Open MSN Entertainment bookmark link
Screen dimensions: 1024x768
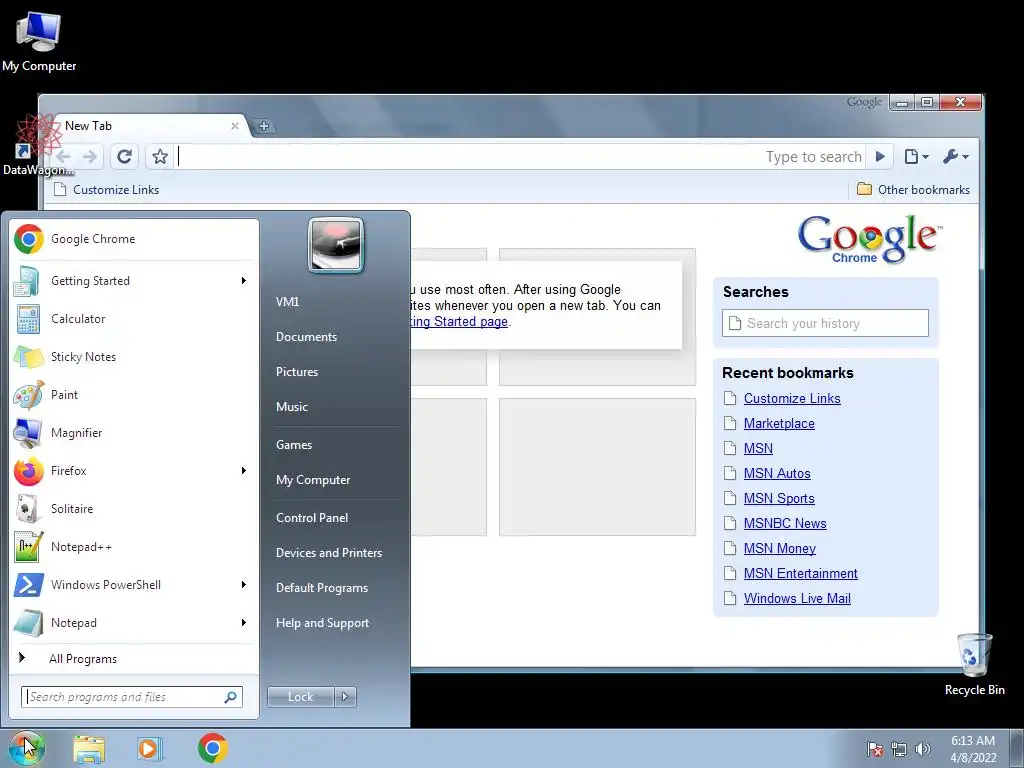tap(801, 573)
